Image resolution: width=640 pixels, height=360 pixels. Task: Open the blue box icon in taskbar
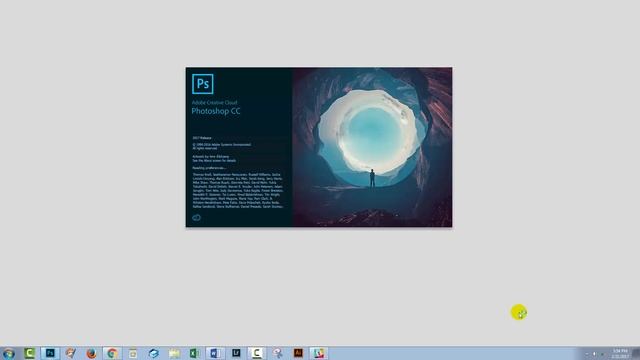[x=153, y=353]
